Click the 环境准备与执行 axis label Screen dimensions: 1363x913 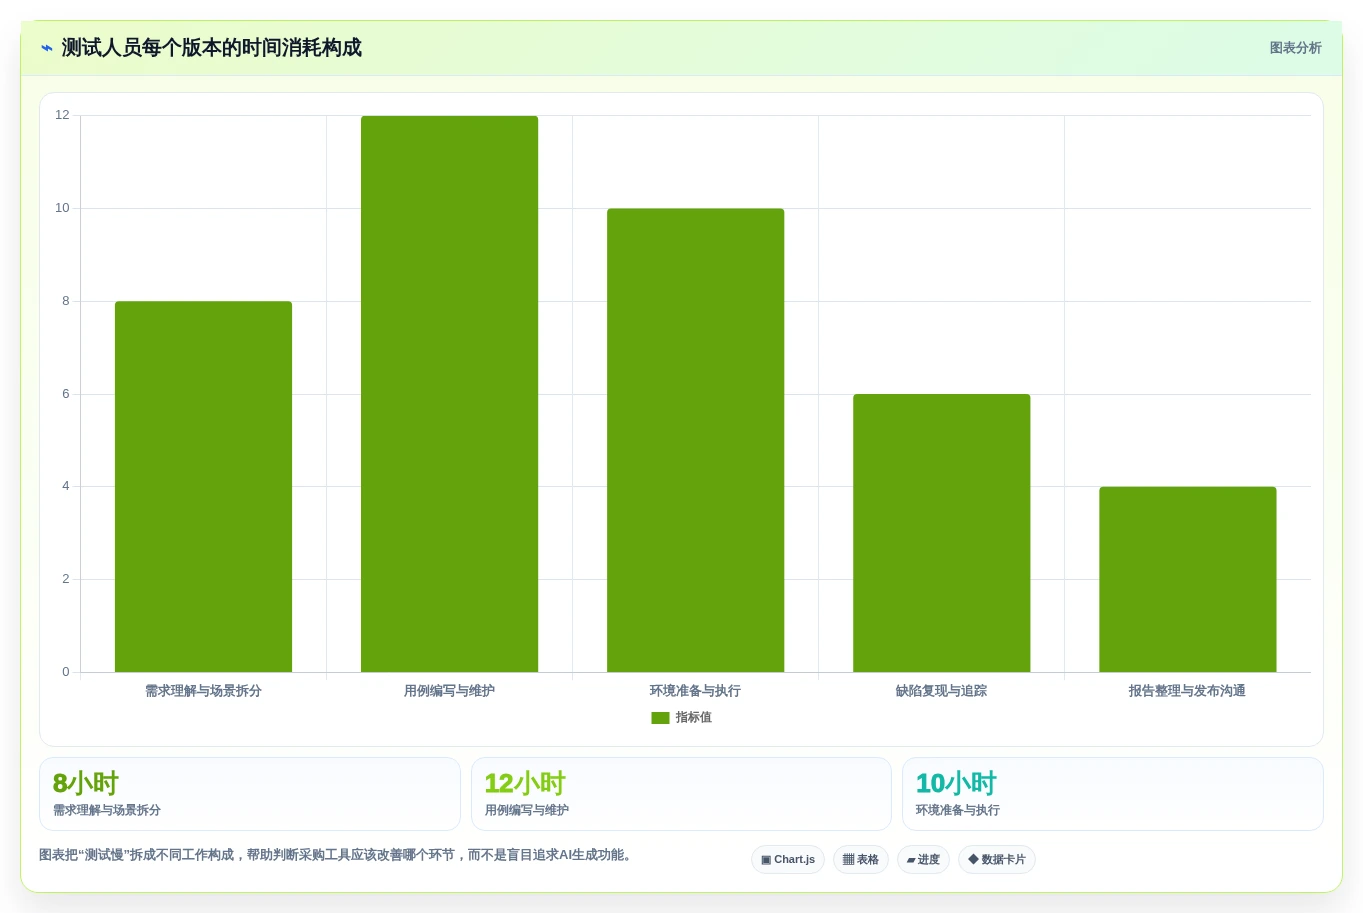coord(695,691)
